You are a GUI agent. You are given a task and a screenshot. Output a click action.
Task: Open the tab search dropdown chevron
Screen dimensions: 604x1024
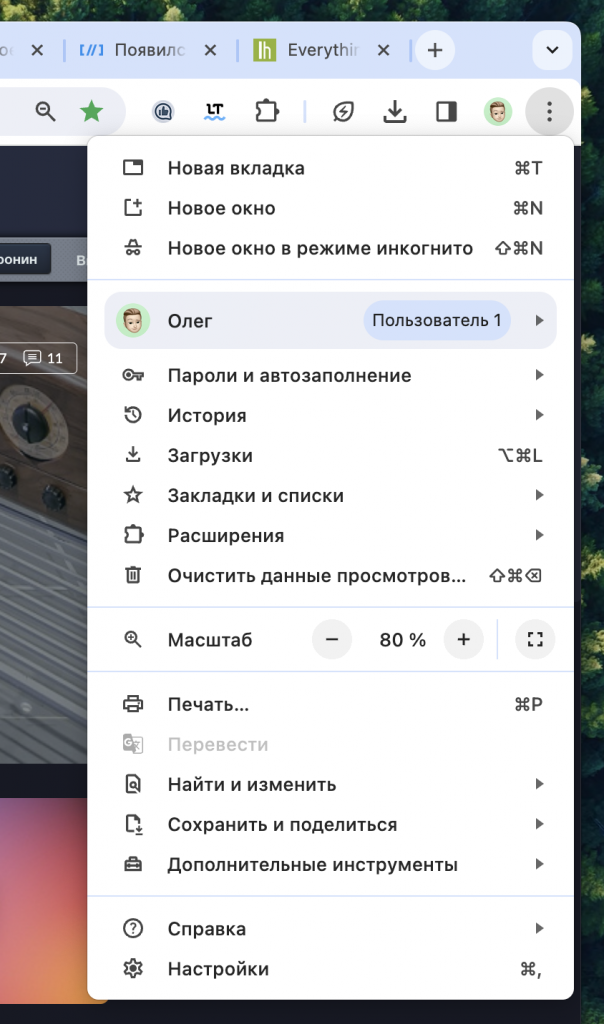pyautogui.click(x=552, y=50)
